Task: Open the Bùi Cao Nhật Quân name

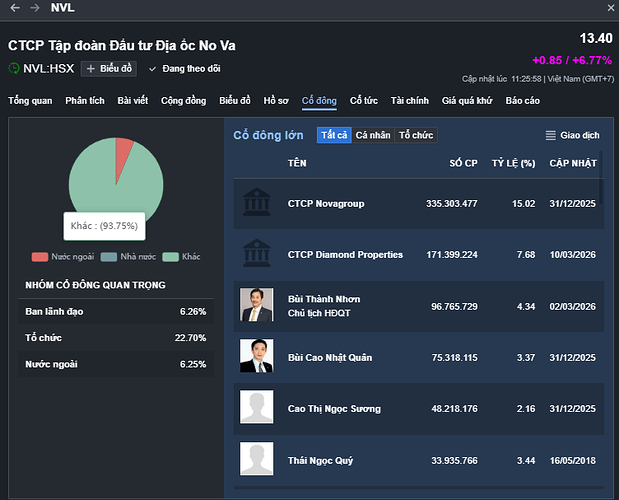Action: pyautogui.click(x=330, y=358)
